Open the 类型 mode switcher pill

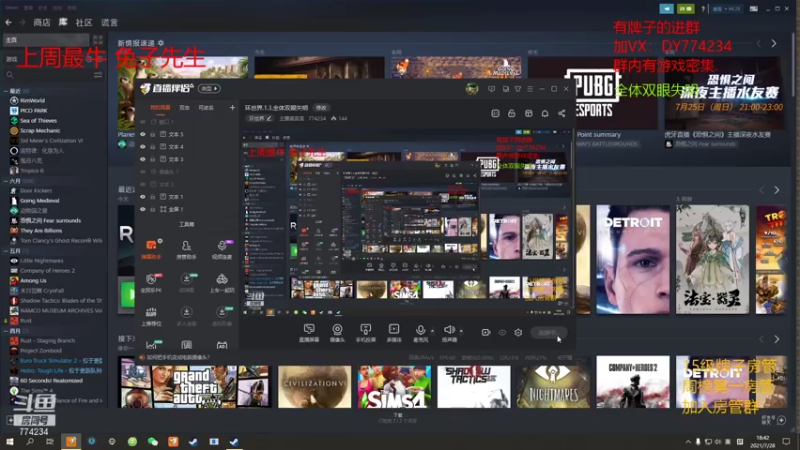pos(209,88)
